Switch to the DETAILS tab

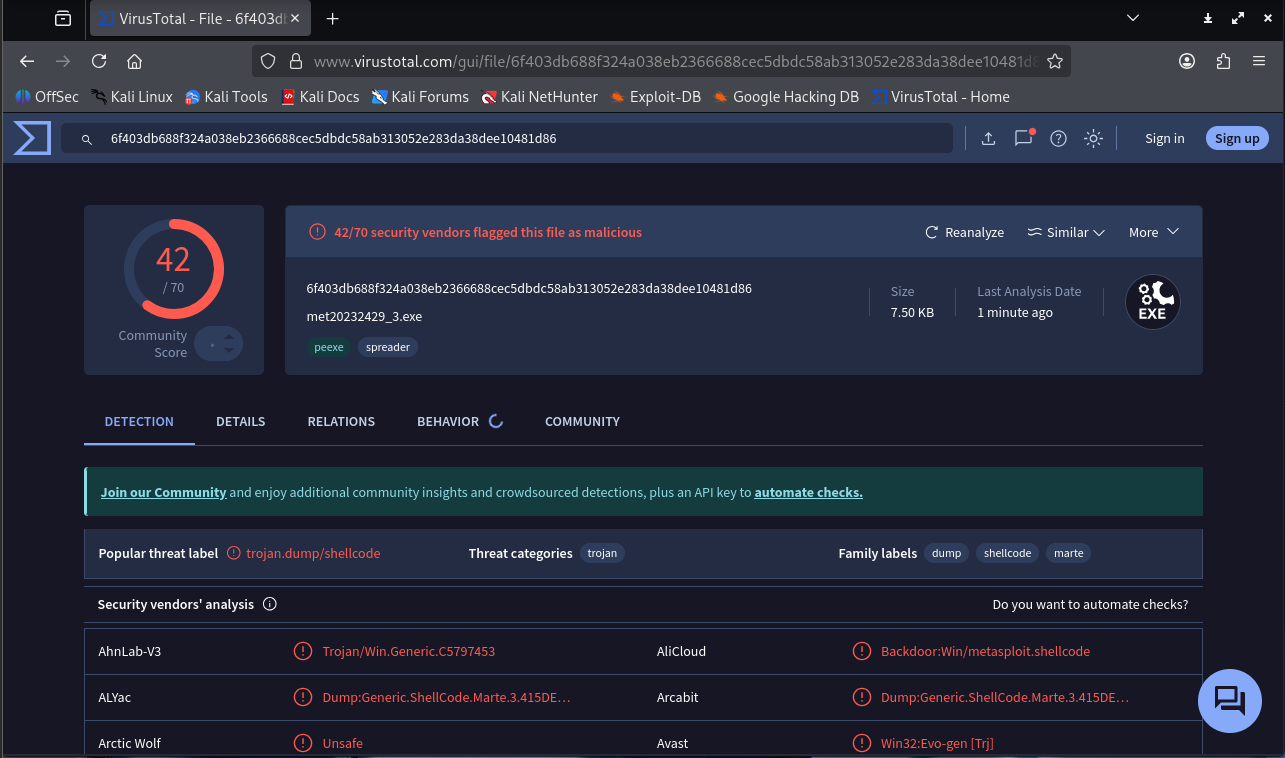pos(241,421)
